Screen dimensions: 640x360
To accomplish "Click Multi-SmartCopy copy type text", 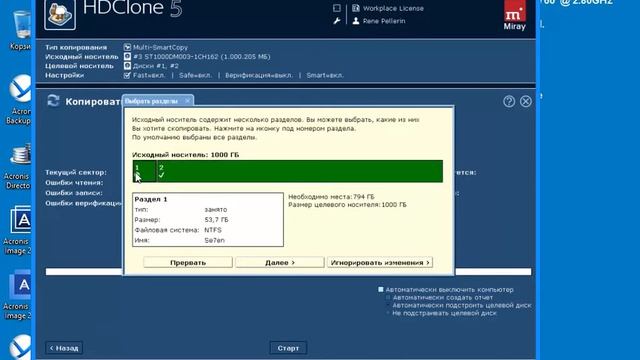I will [x=160, y=47].
